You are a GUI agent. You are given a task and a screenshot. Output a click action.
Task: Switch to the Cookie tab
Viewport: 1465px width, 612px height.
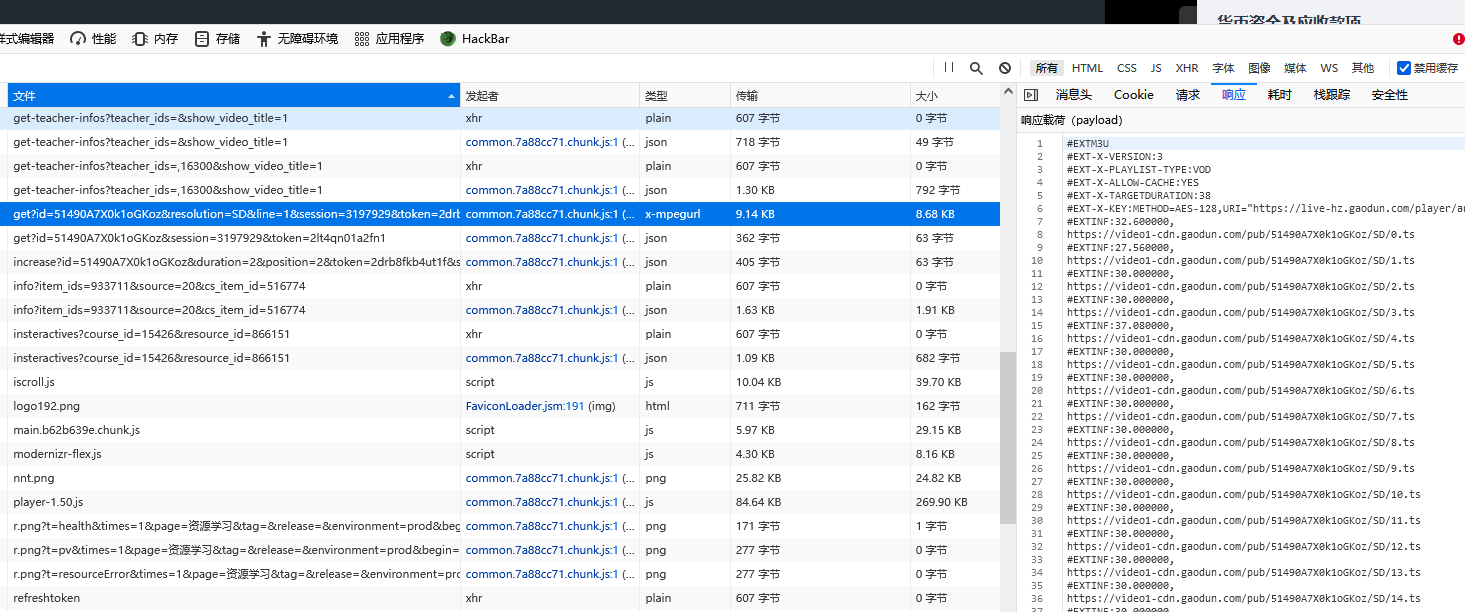click(1133, 95)
